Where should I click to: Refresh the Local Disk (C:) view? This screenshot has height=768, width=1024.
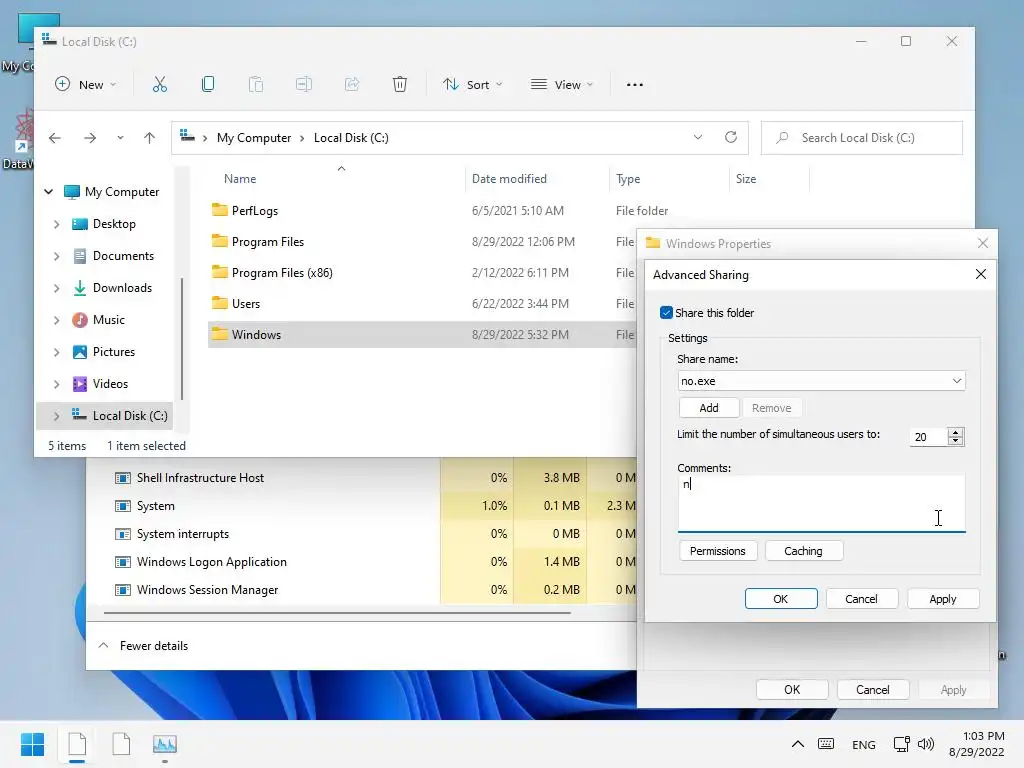point(731,137)
